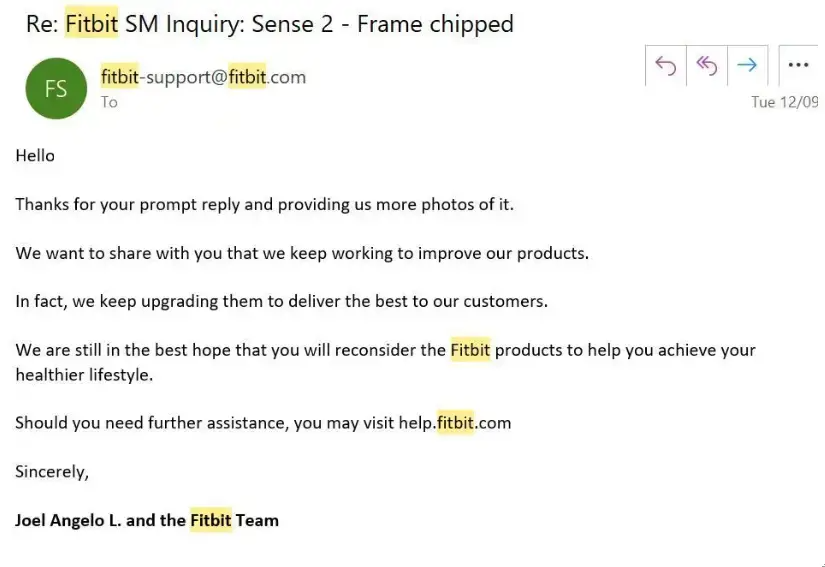825x567 pixels.
Task: Click the Reply arrow icon
Action: 666,66
